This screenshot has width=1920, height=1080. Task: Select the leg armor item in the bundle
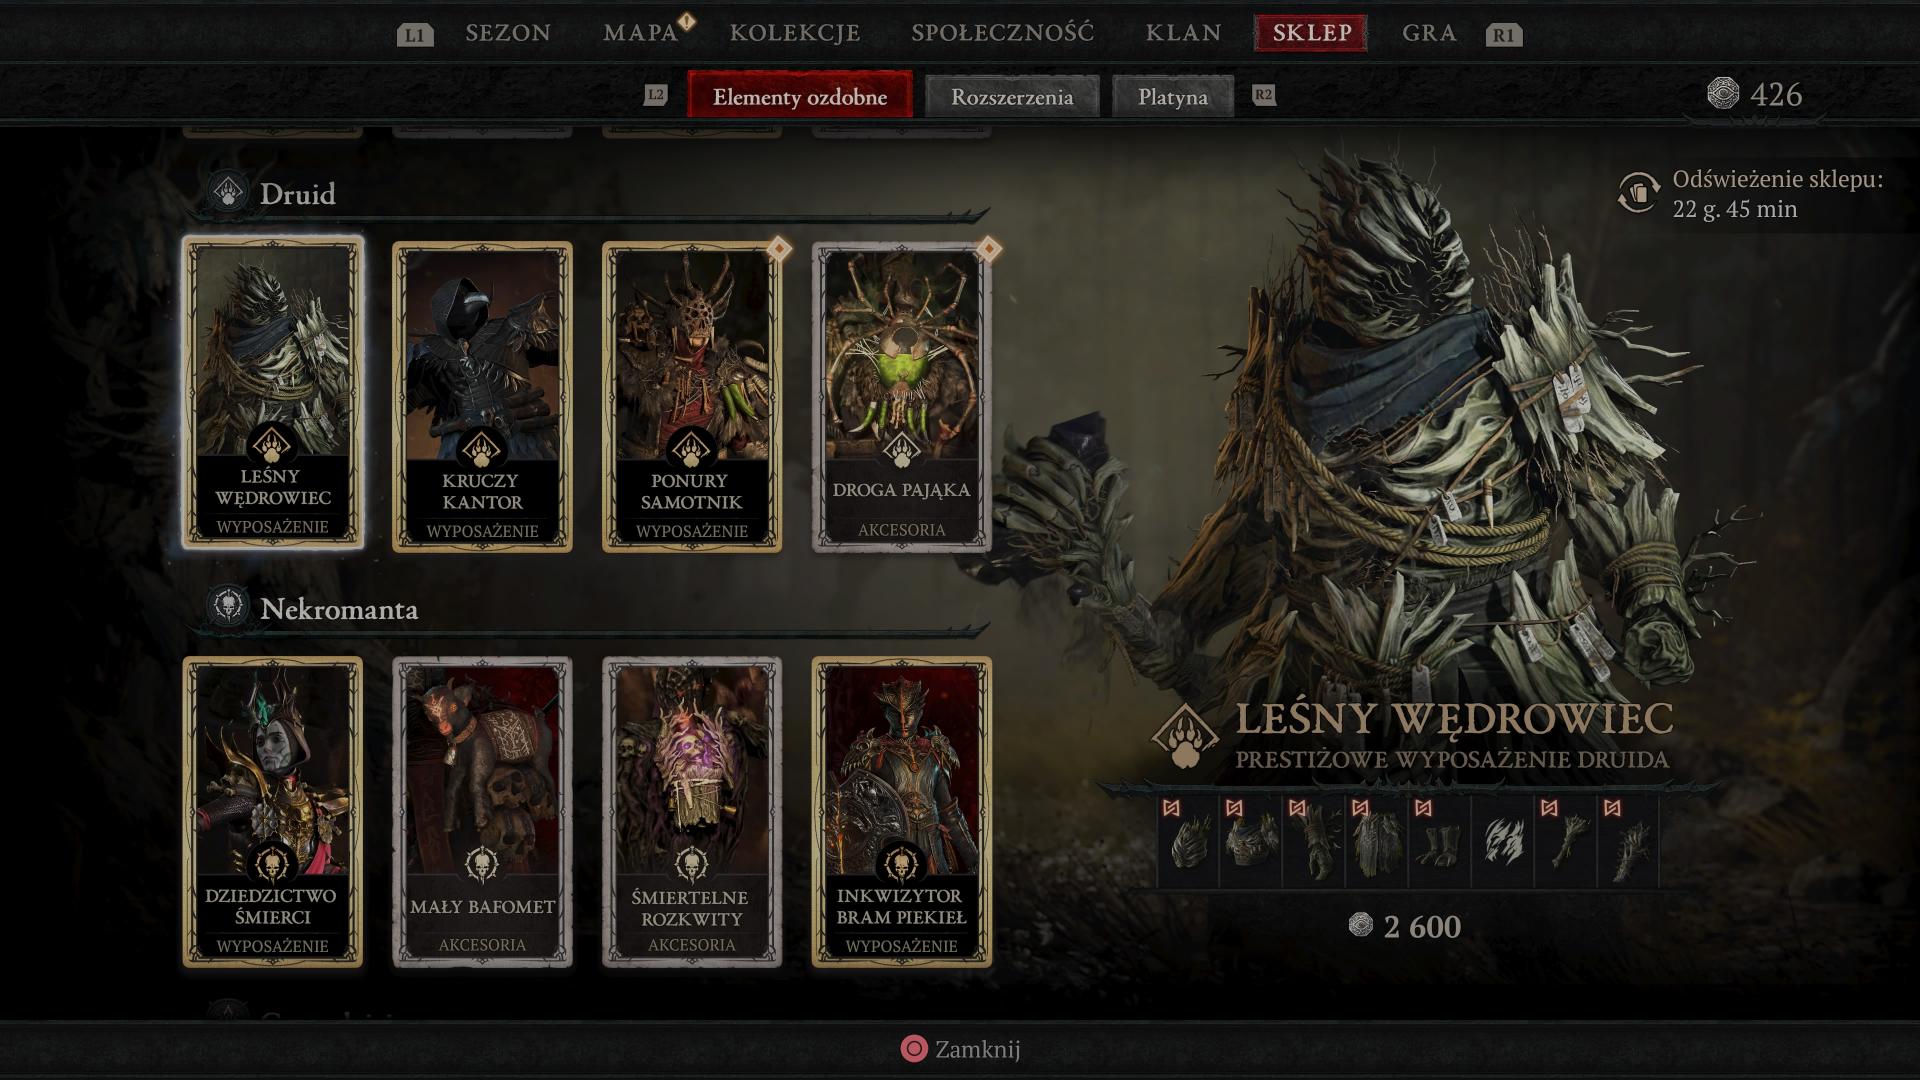1377,841
